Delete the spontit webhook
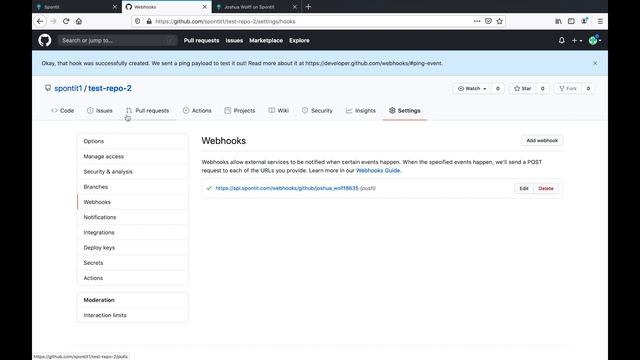Screen dimensions: 640x360 click(546, 189)
